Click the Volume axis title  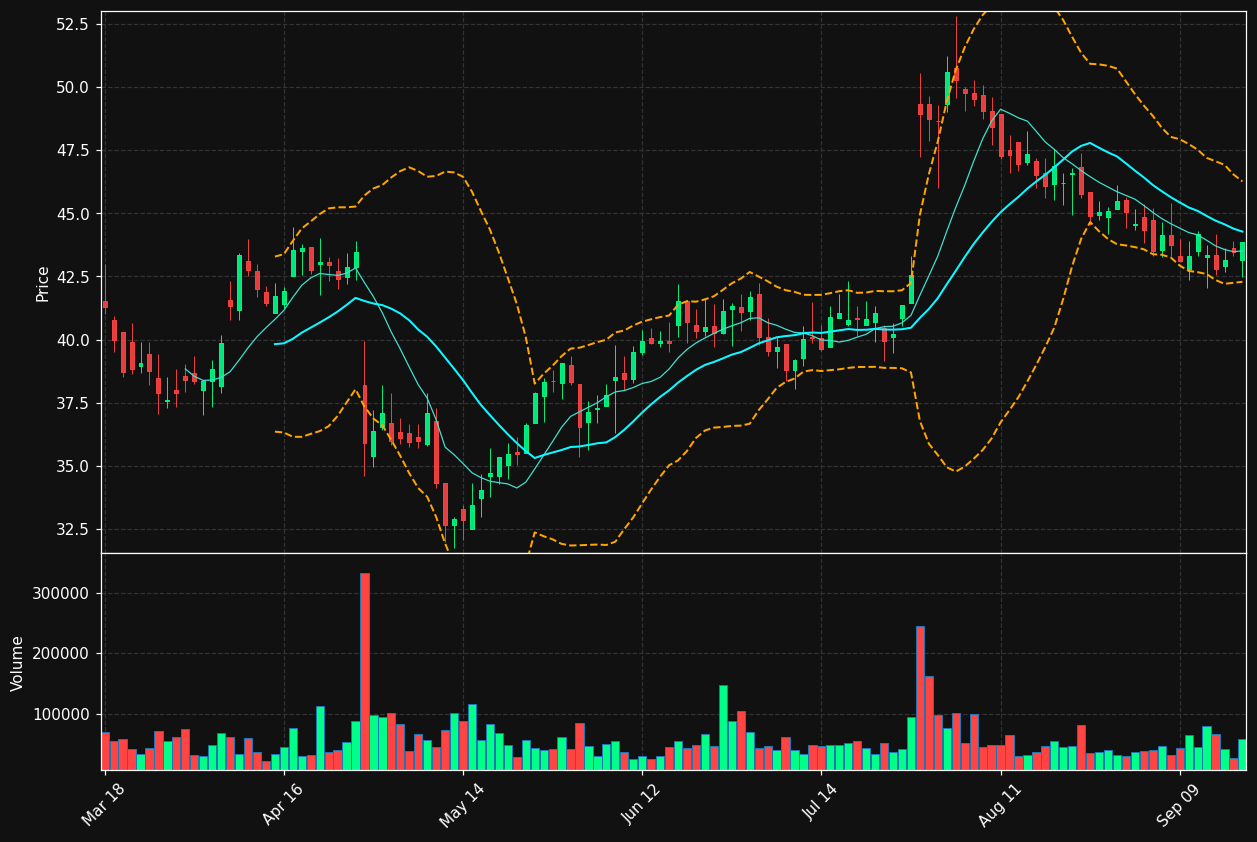(18, 663)
